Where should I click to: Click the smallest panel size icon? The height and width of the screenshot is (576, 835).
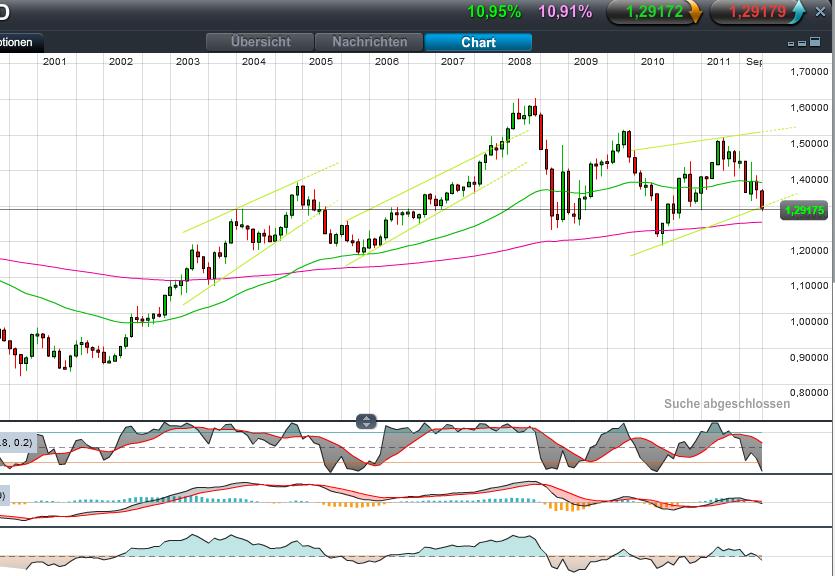[x=790, y=43]
